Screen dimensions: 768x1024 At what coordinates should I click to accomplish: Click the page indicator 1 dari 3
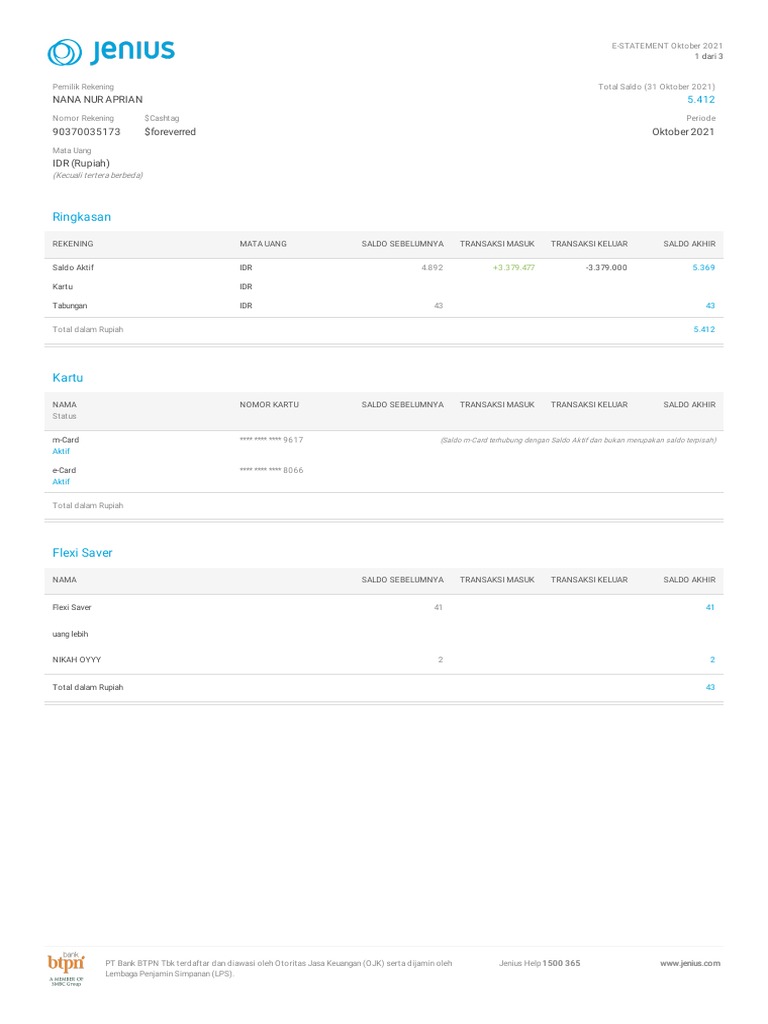click(709, 56)
